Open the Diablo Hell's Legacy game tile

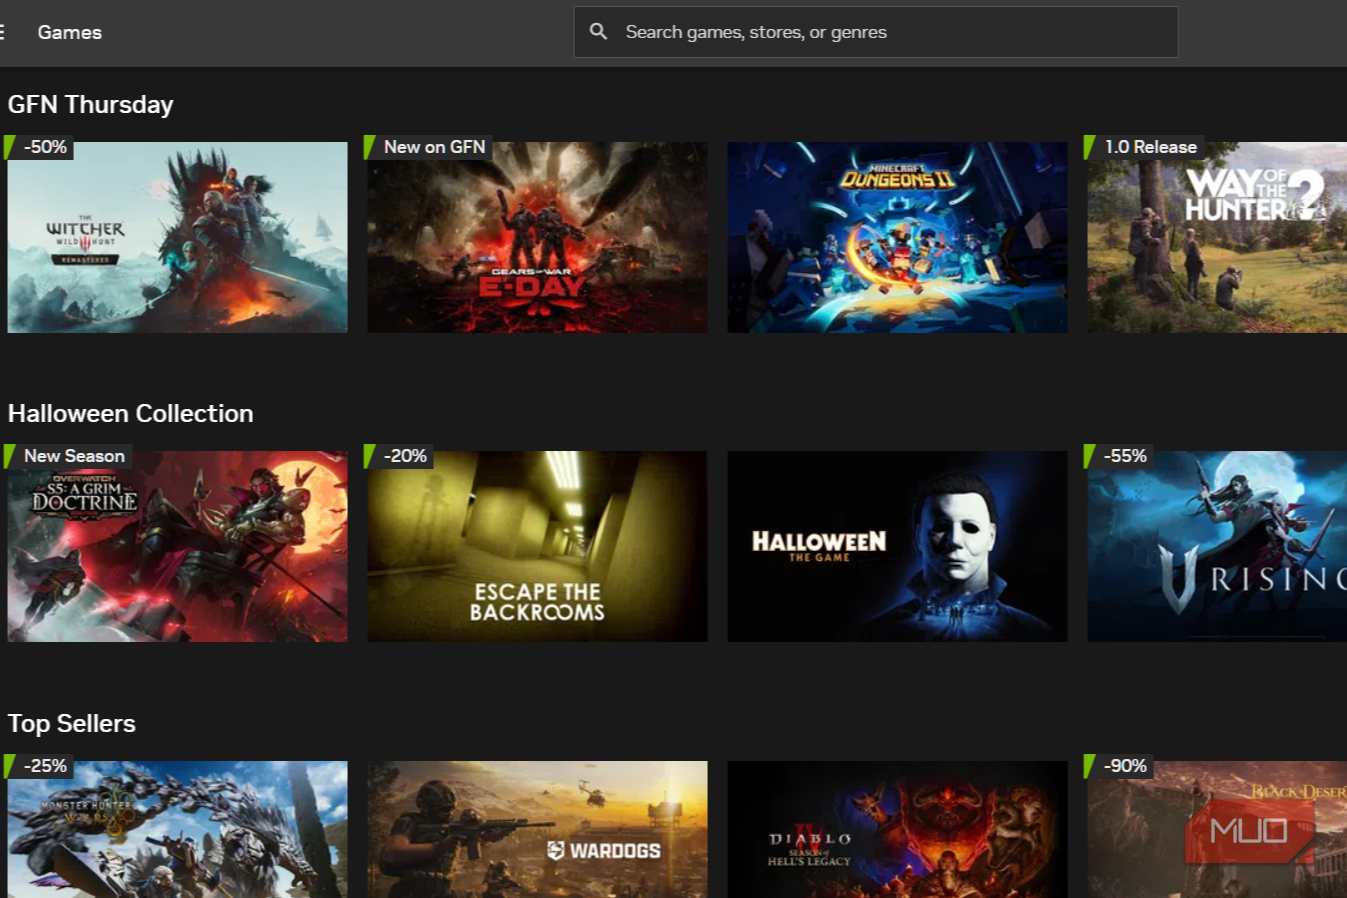point(897,829)
